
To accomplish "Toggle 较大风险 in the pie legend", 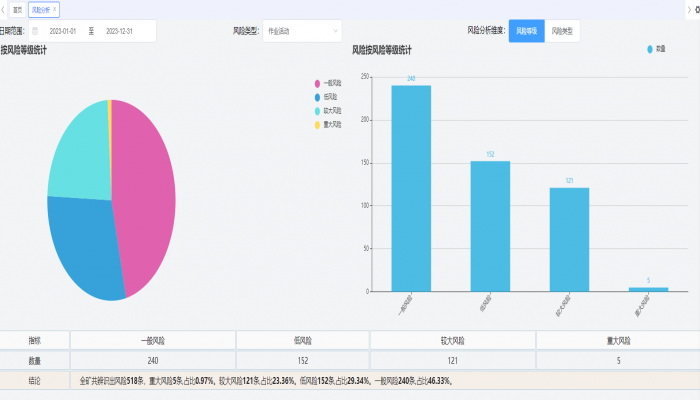I will [x=318, y=111].
